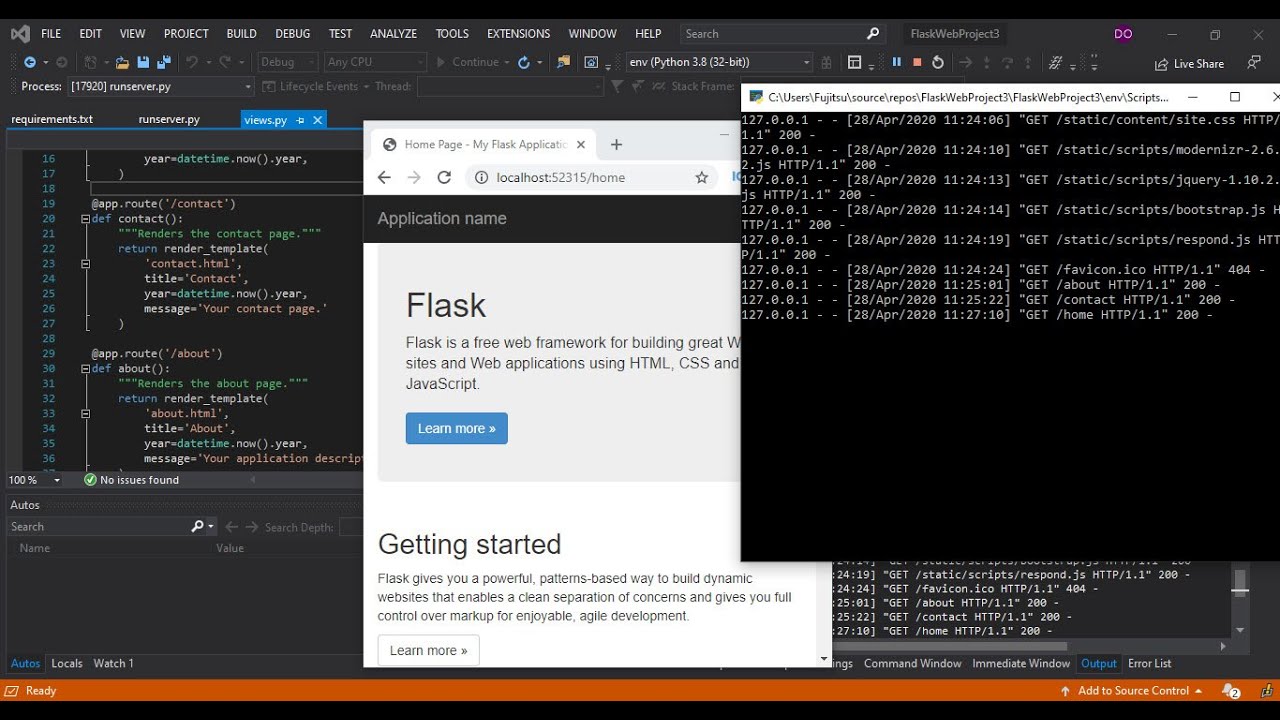Open the Error List tab
The width and height of the screenshot is (1280, 720).
click(1149, 663)
